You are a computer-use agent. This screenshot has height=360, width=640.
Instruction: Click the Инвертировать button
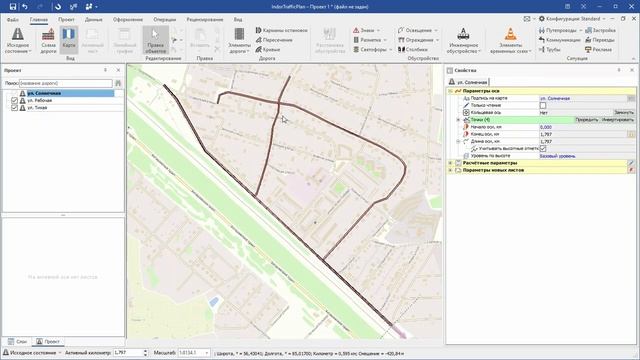coord(618,120)
